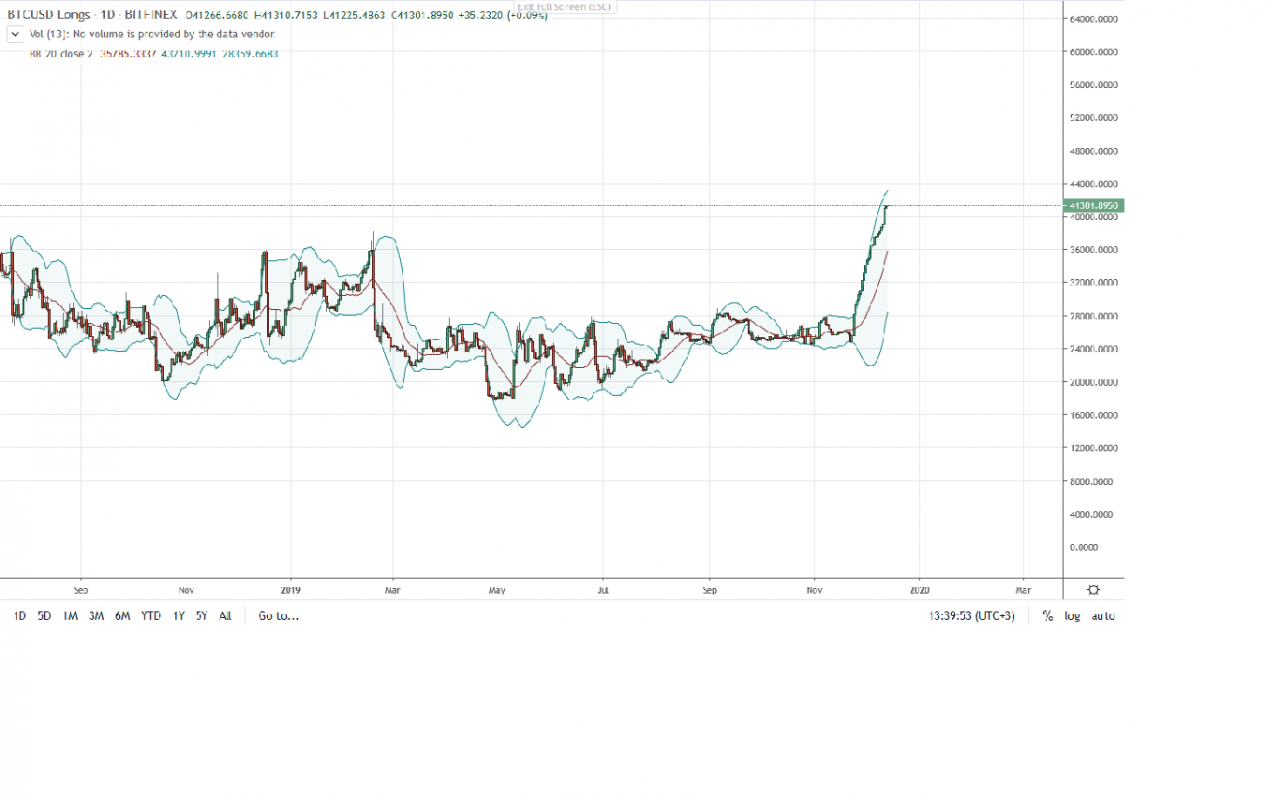
Task: Open chart settings gear icon
Action: tap(1094, 590)
